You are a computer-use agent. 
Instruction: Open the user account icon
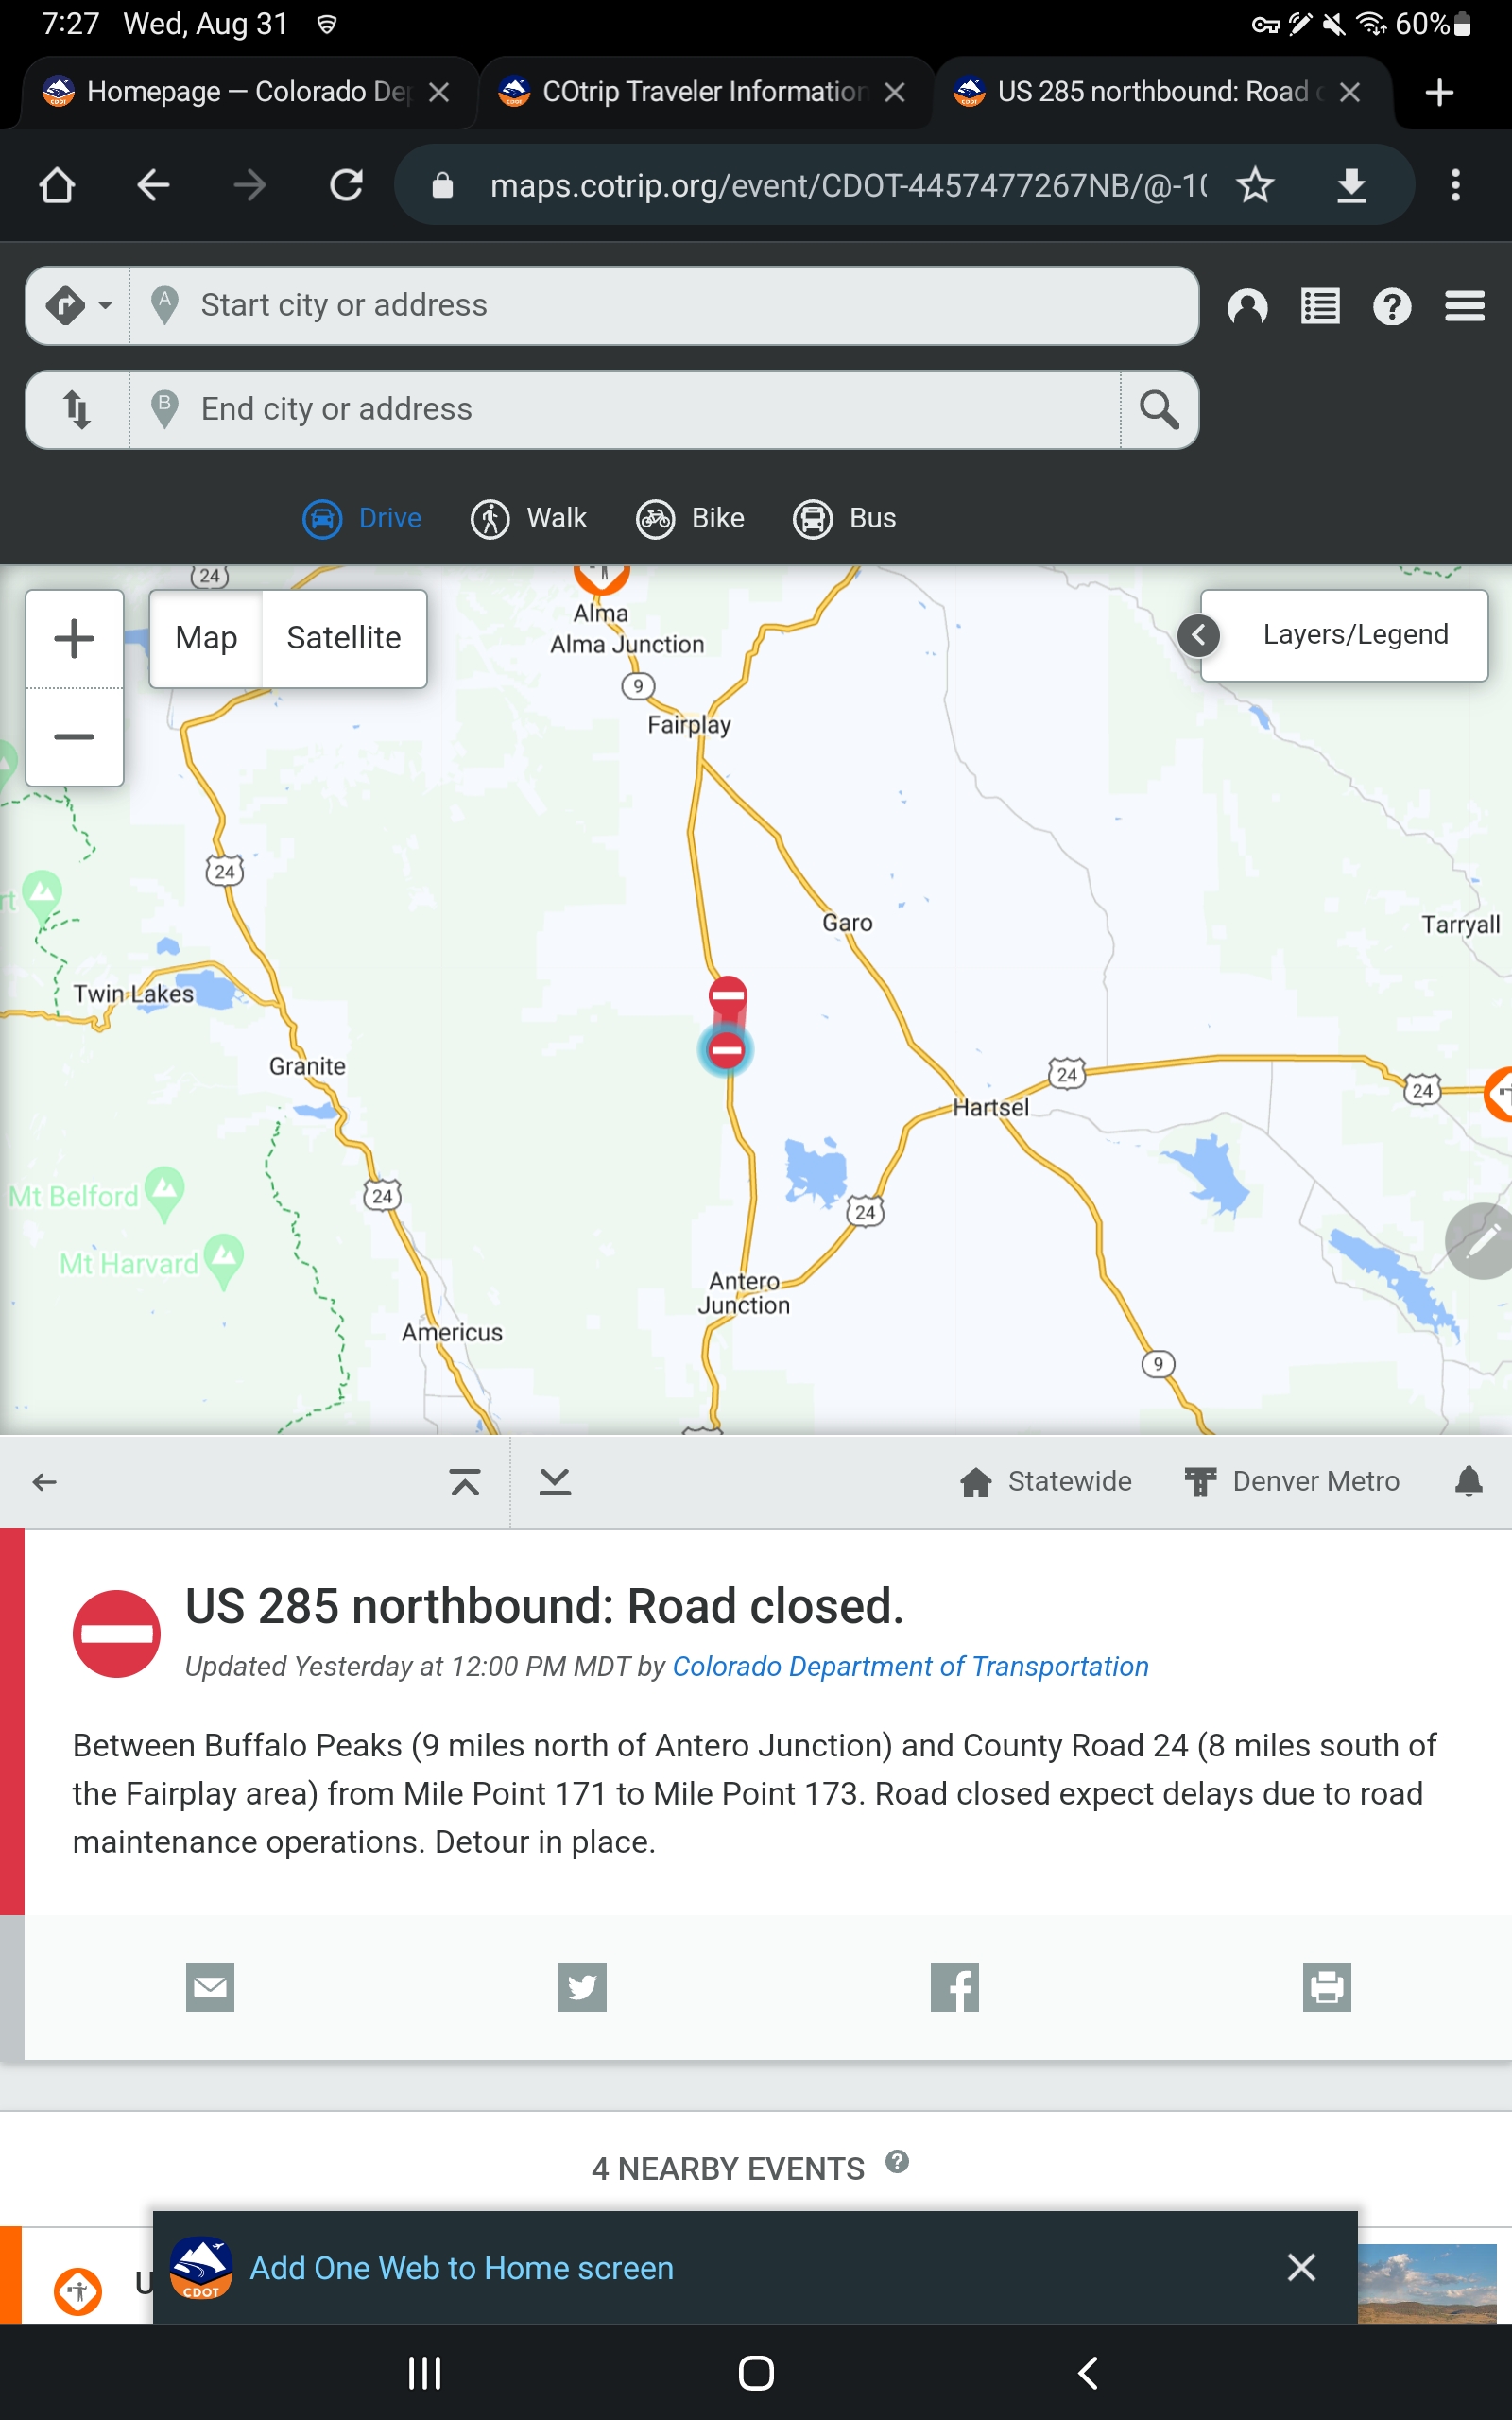click(x=1247, y=306)
